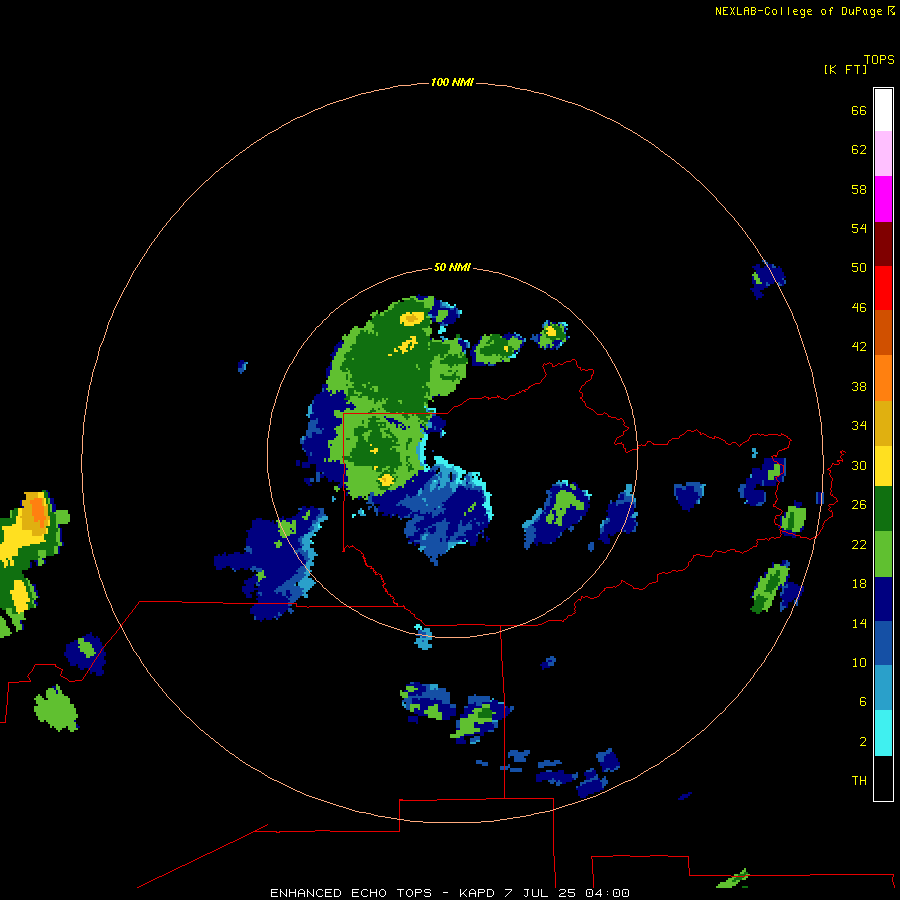
Task: Click the TOPS legend heading
Action: (x=879, y=60)
